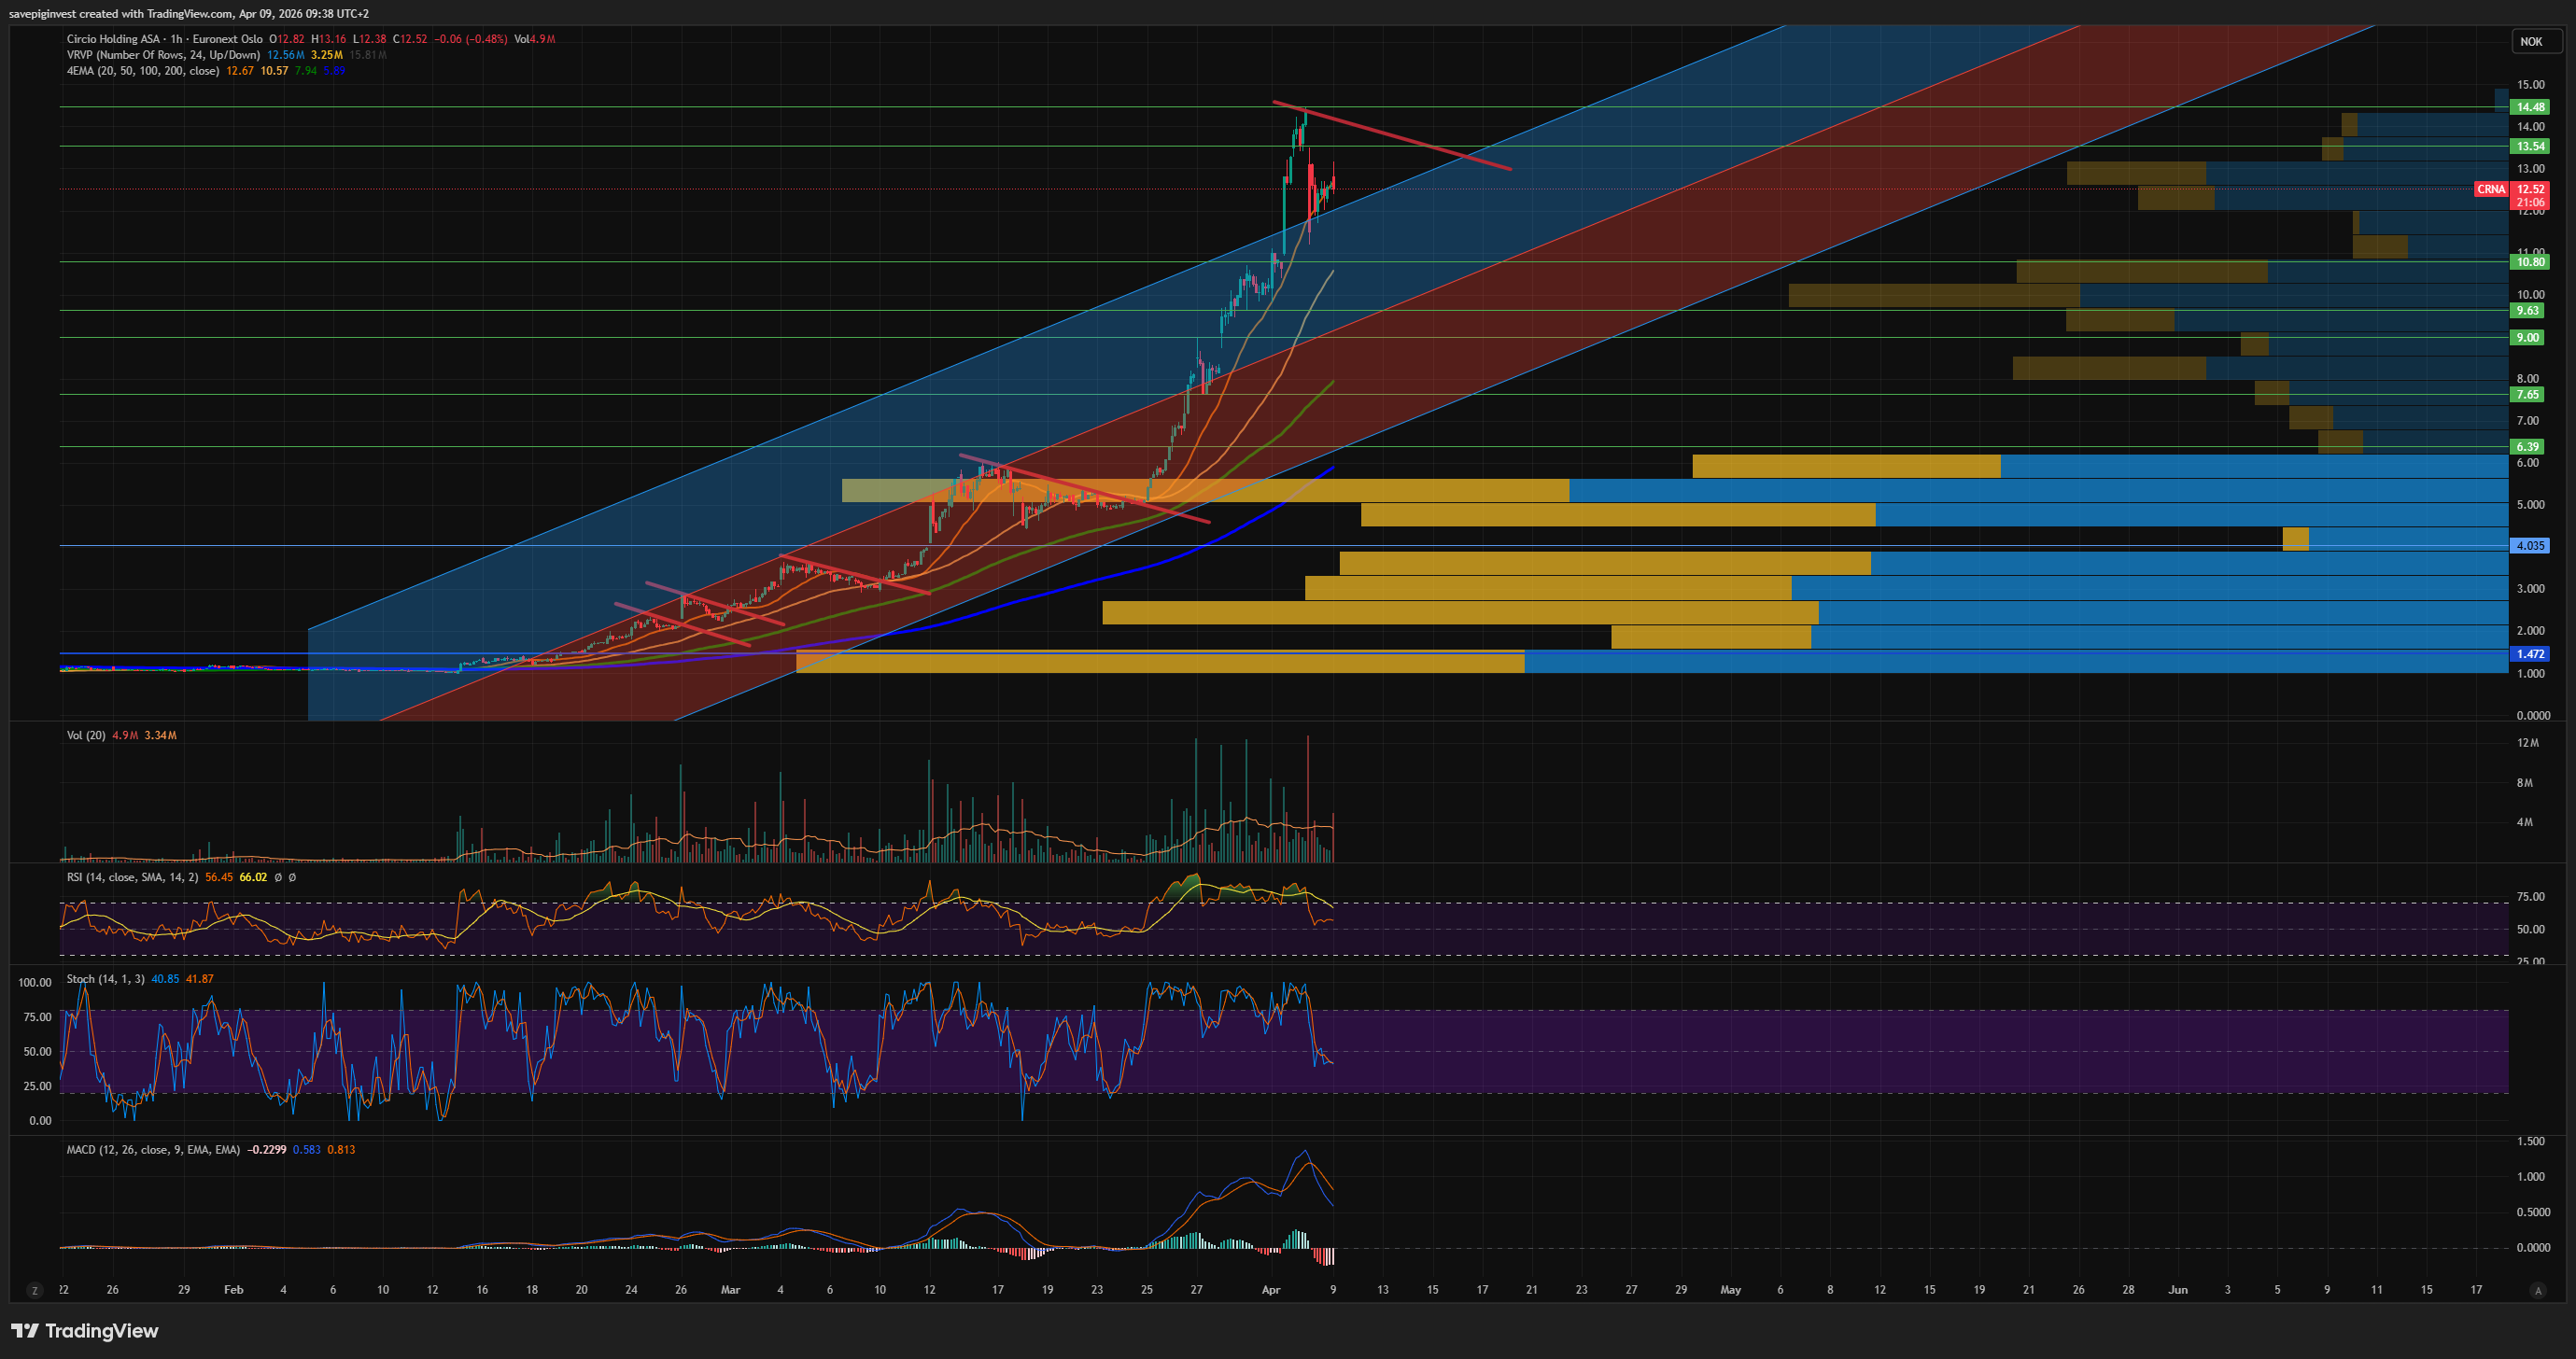Select the 13.54 green price label
The image size is (2576, 1359).
2530,146
